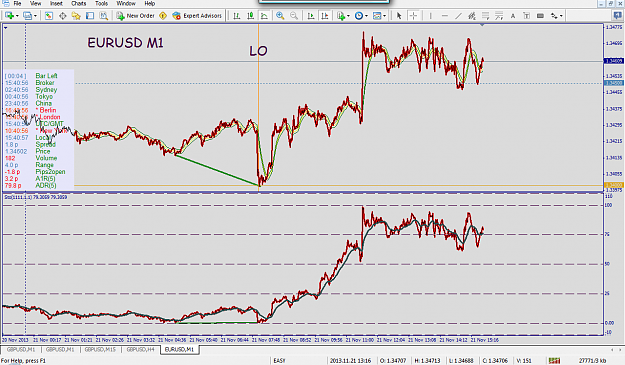Toggle chart shift from right border

(325, 16)
